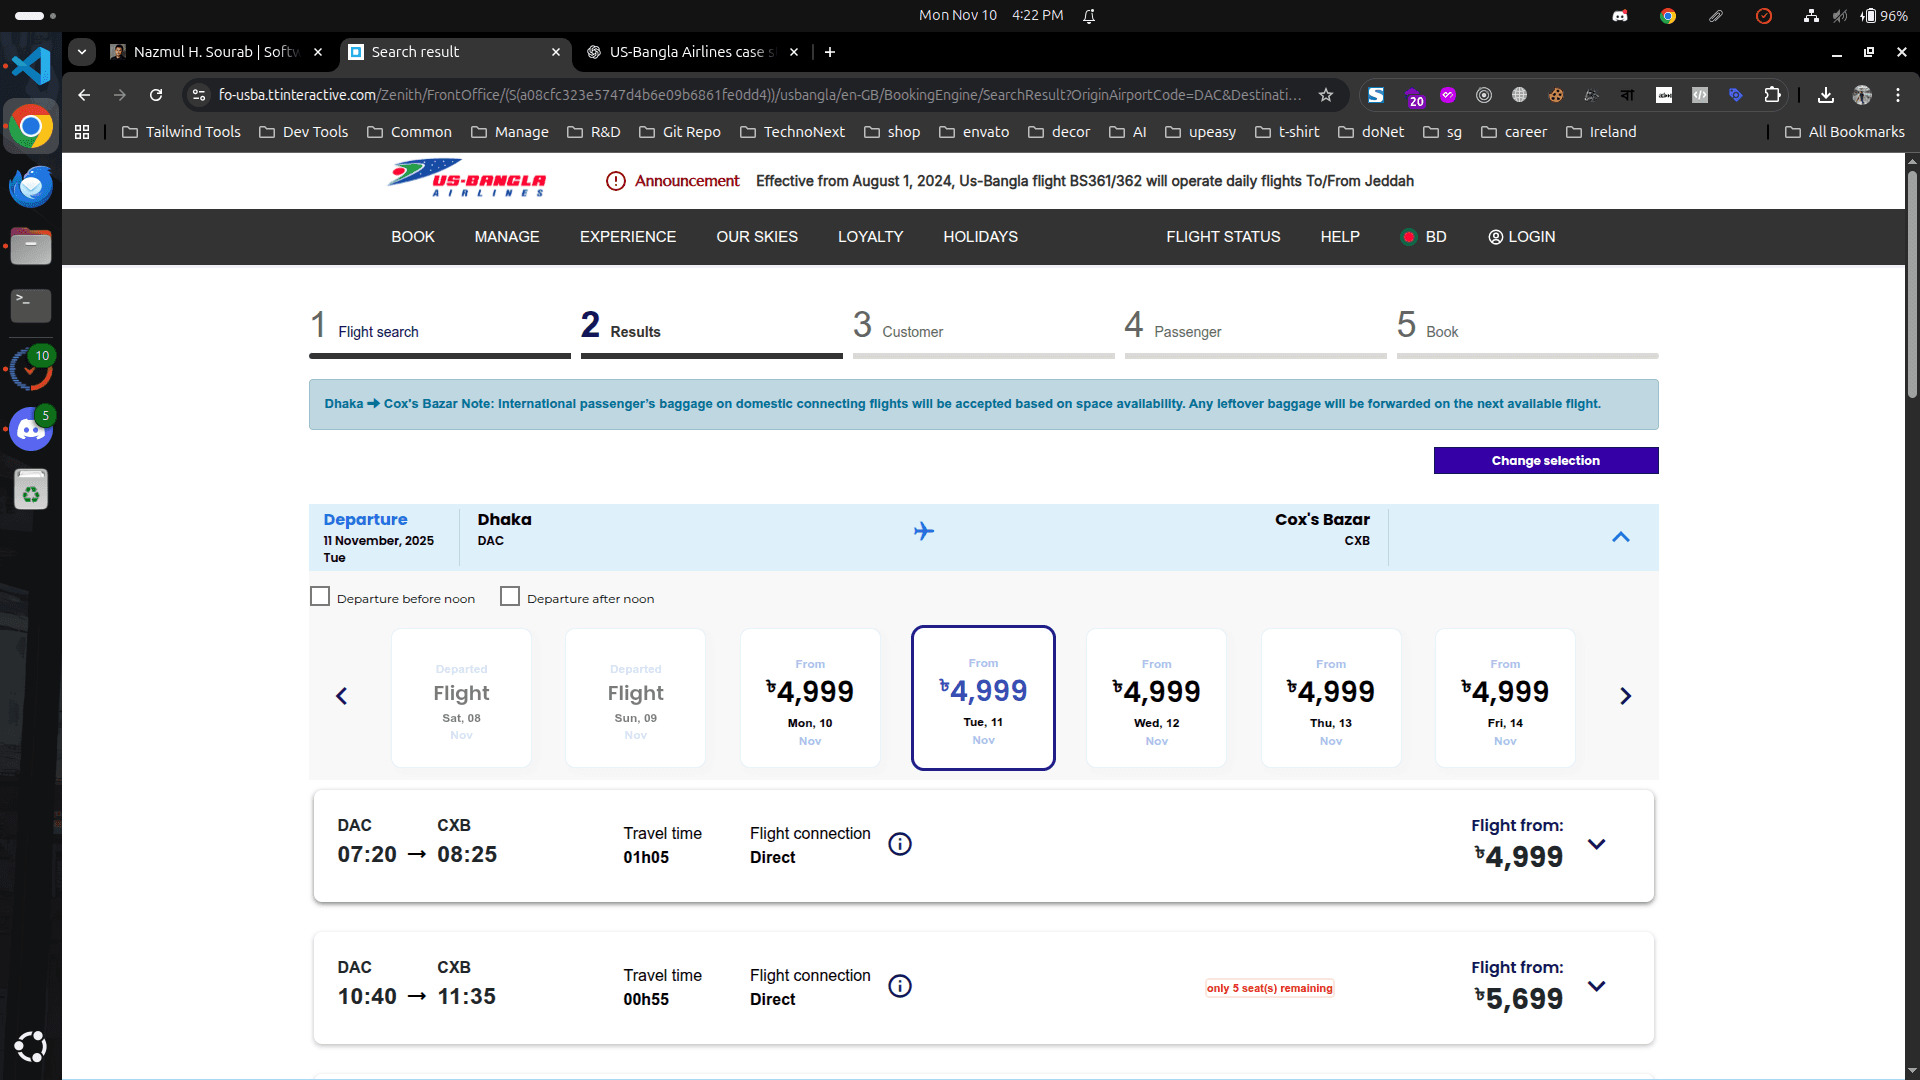The width and height of the screenshot is (1920, 1080).
Task: Open the Discord icon in the system tray
Action: (x=1620, y=16)
